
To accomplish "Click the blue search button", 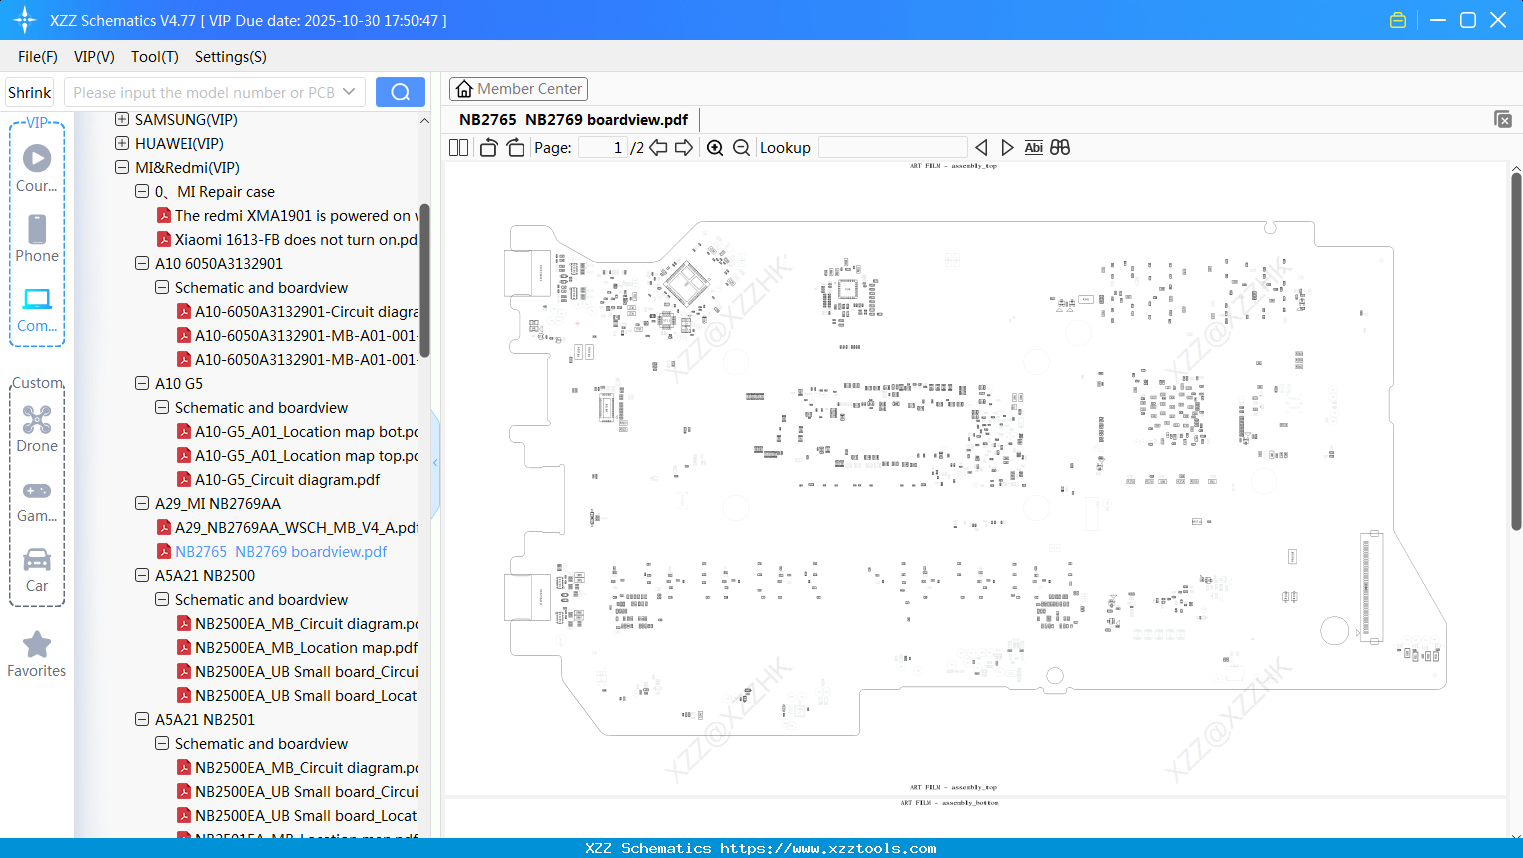I will click(400, 92).
